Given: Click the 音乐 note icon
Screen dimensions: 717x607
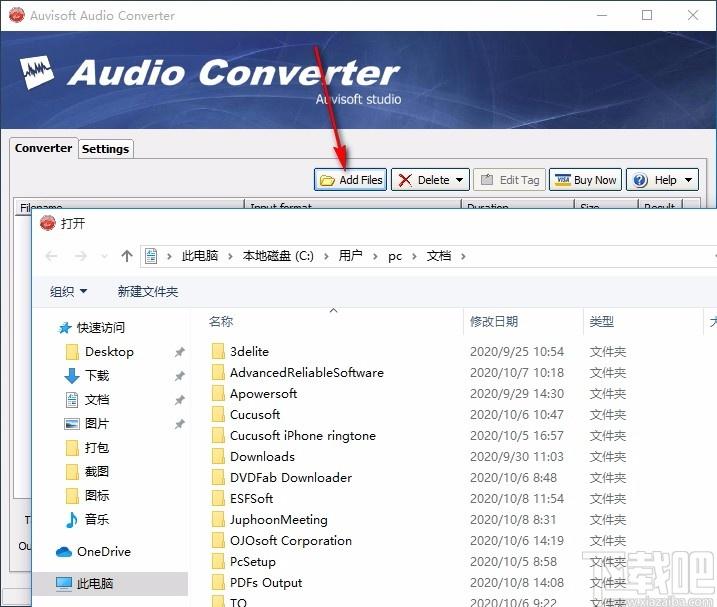Looking at the screenshot, I should coord(71,520).
